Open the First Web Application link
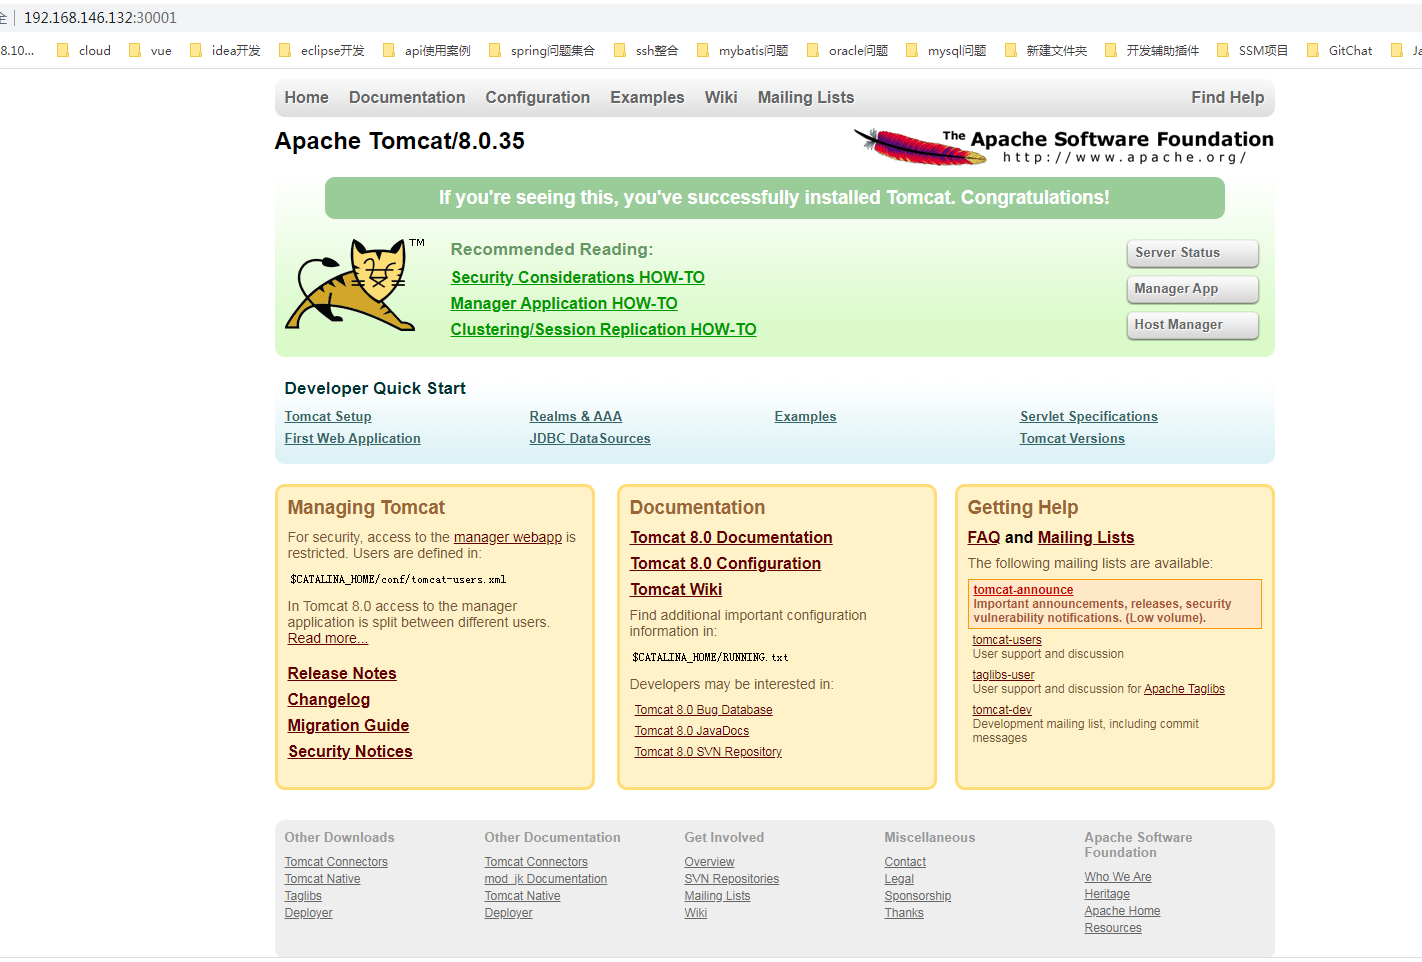Screen dimensions: 1422x962 (x=352, y=438)
